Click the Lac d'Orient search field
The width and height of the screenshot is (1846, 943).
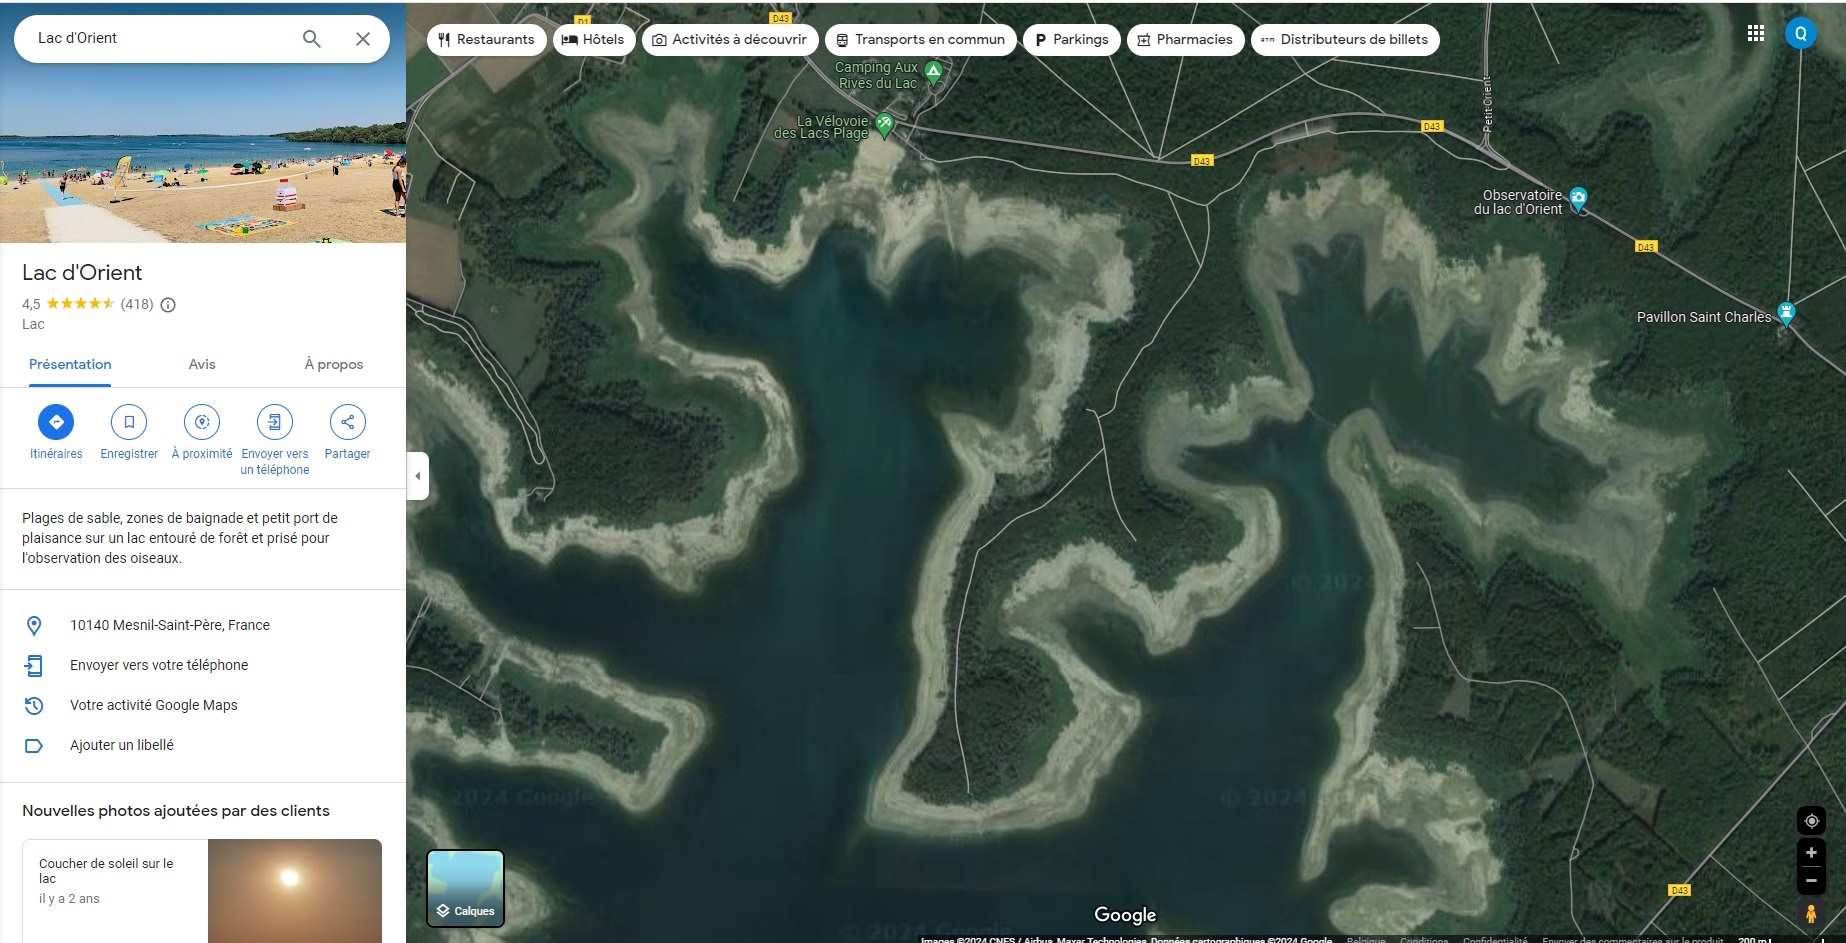[160, 39]
